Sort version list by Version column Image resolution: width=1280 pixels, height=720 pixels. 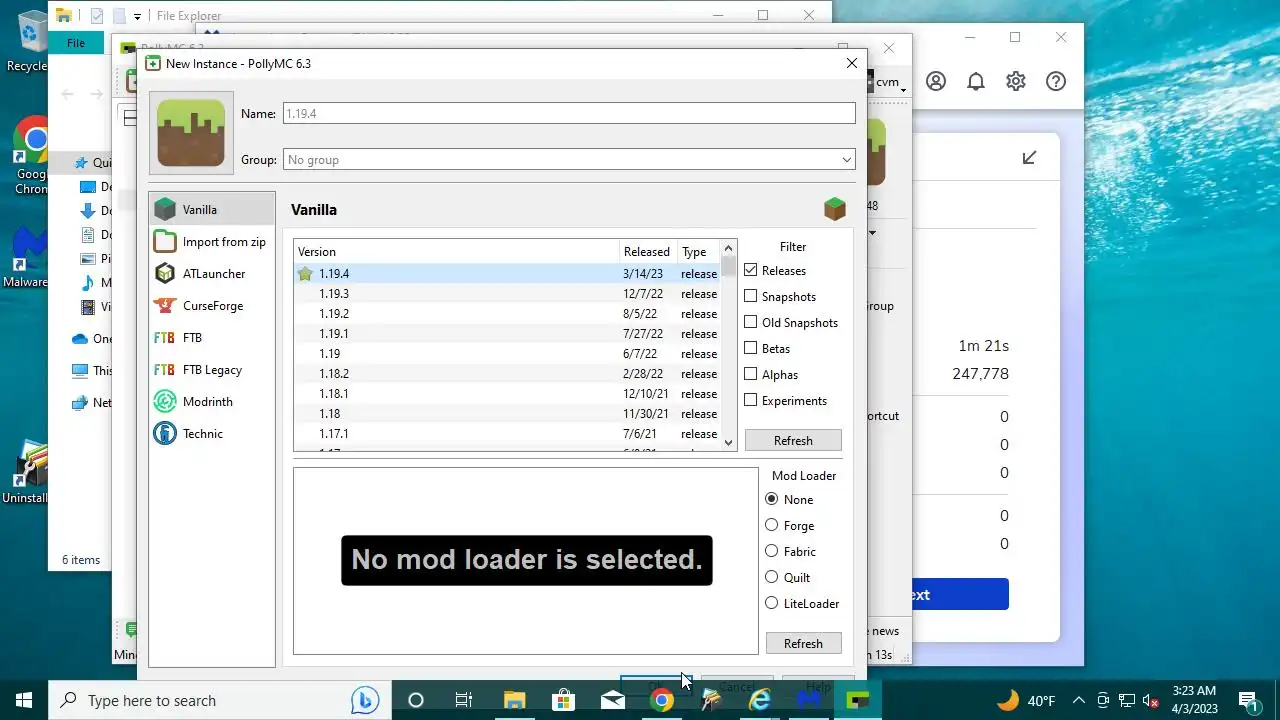[x=456, y=251]
